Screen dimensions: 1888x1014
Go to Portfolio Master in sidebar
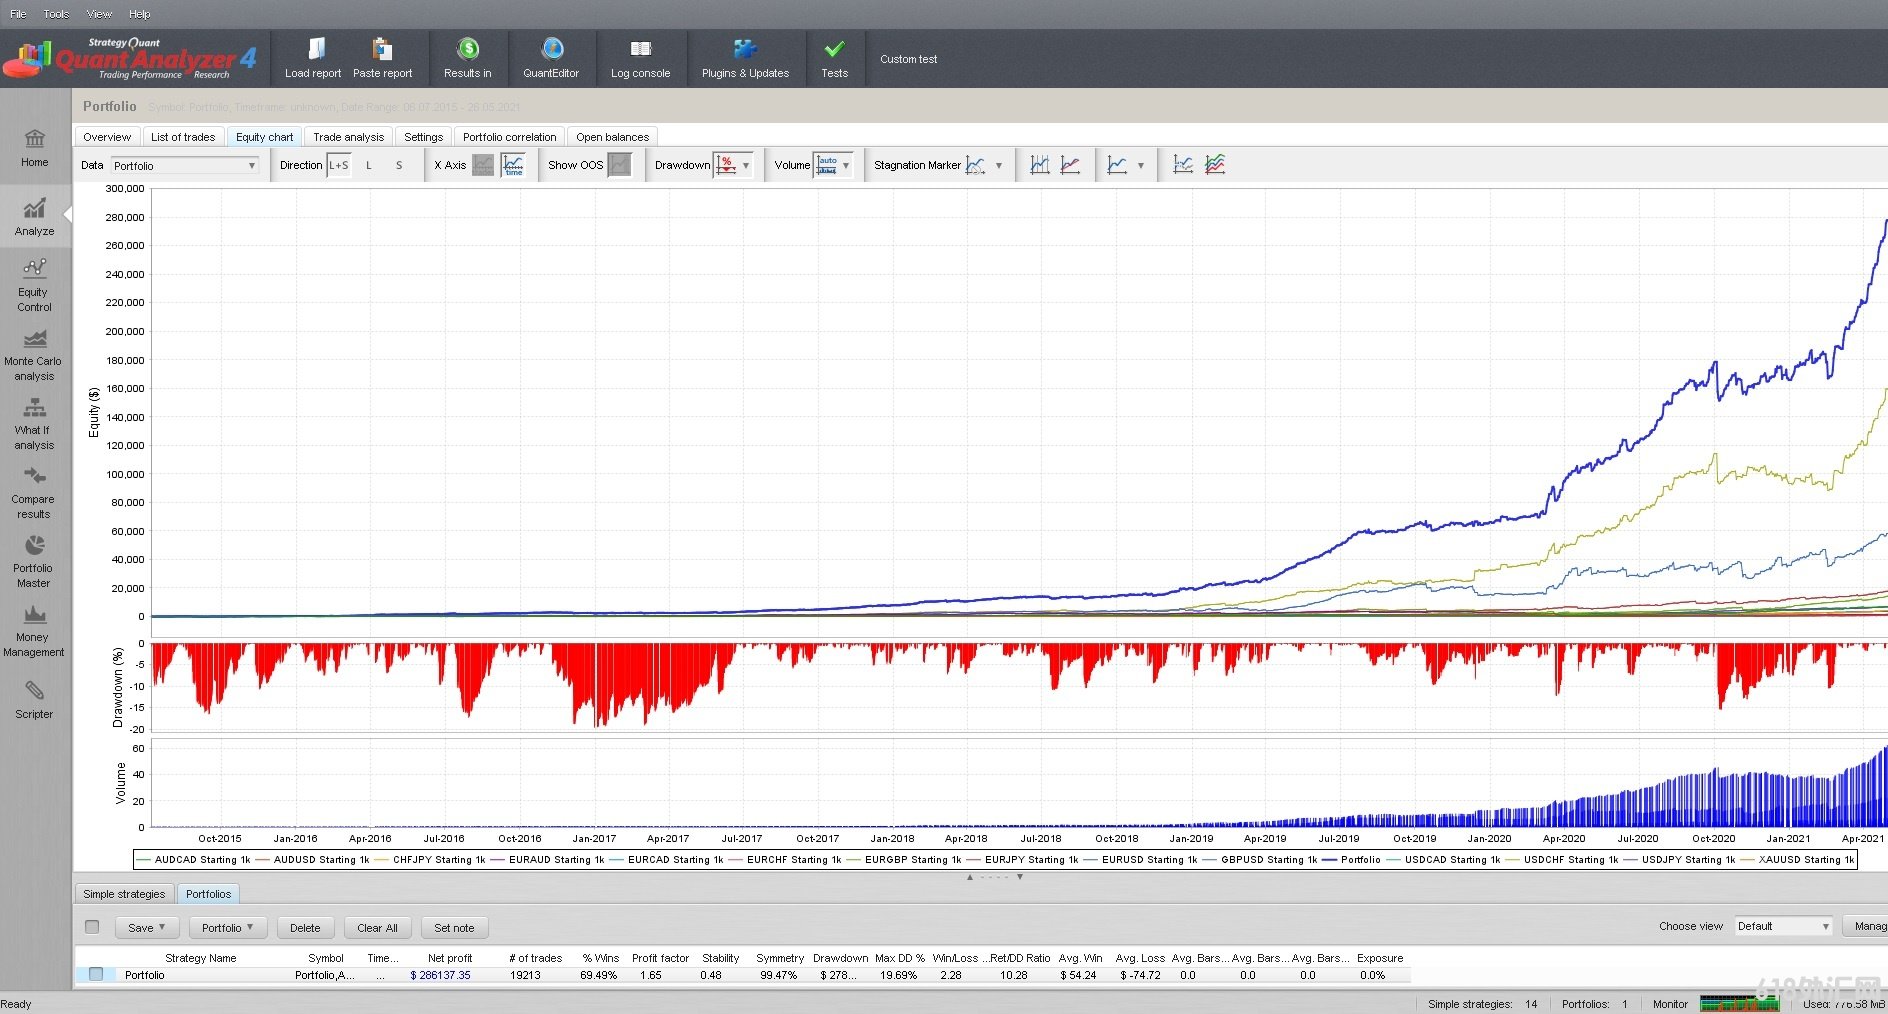coord(34,561)
